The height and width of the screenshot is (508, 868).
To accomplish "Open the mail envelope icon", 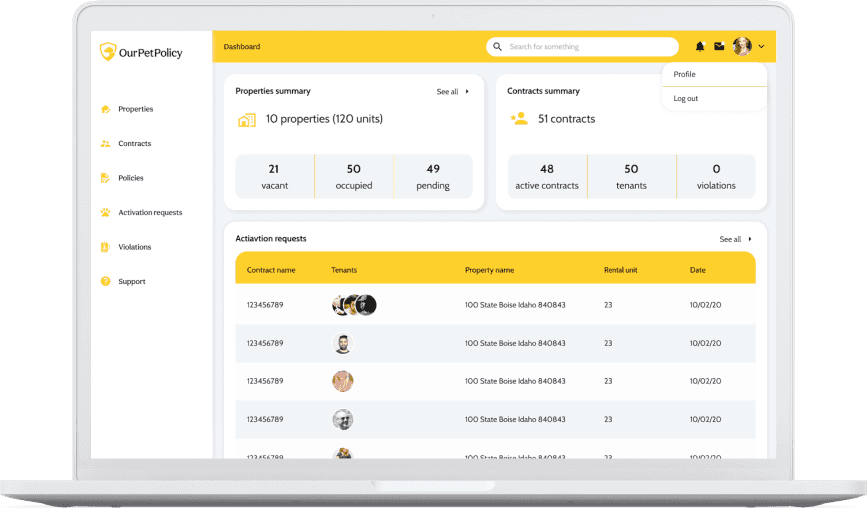I will pos(719,46).
